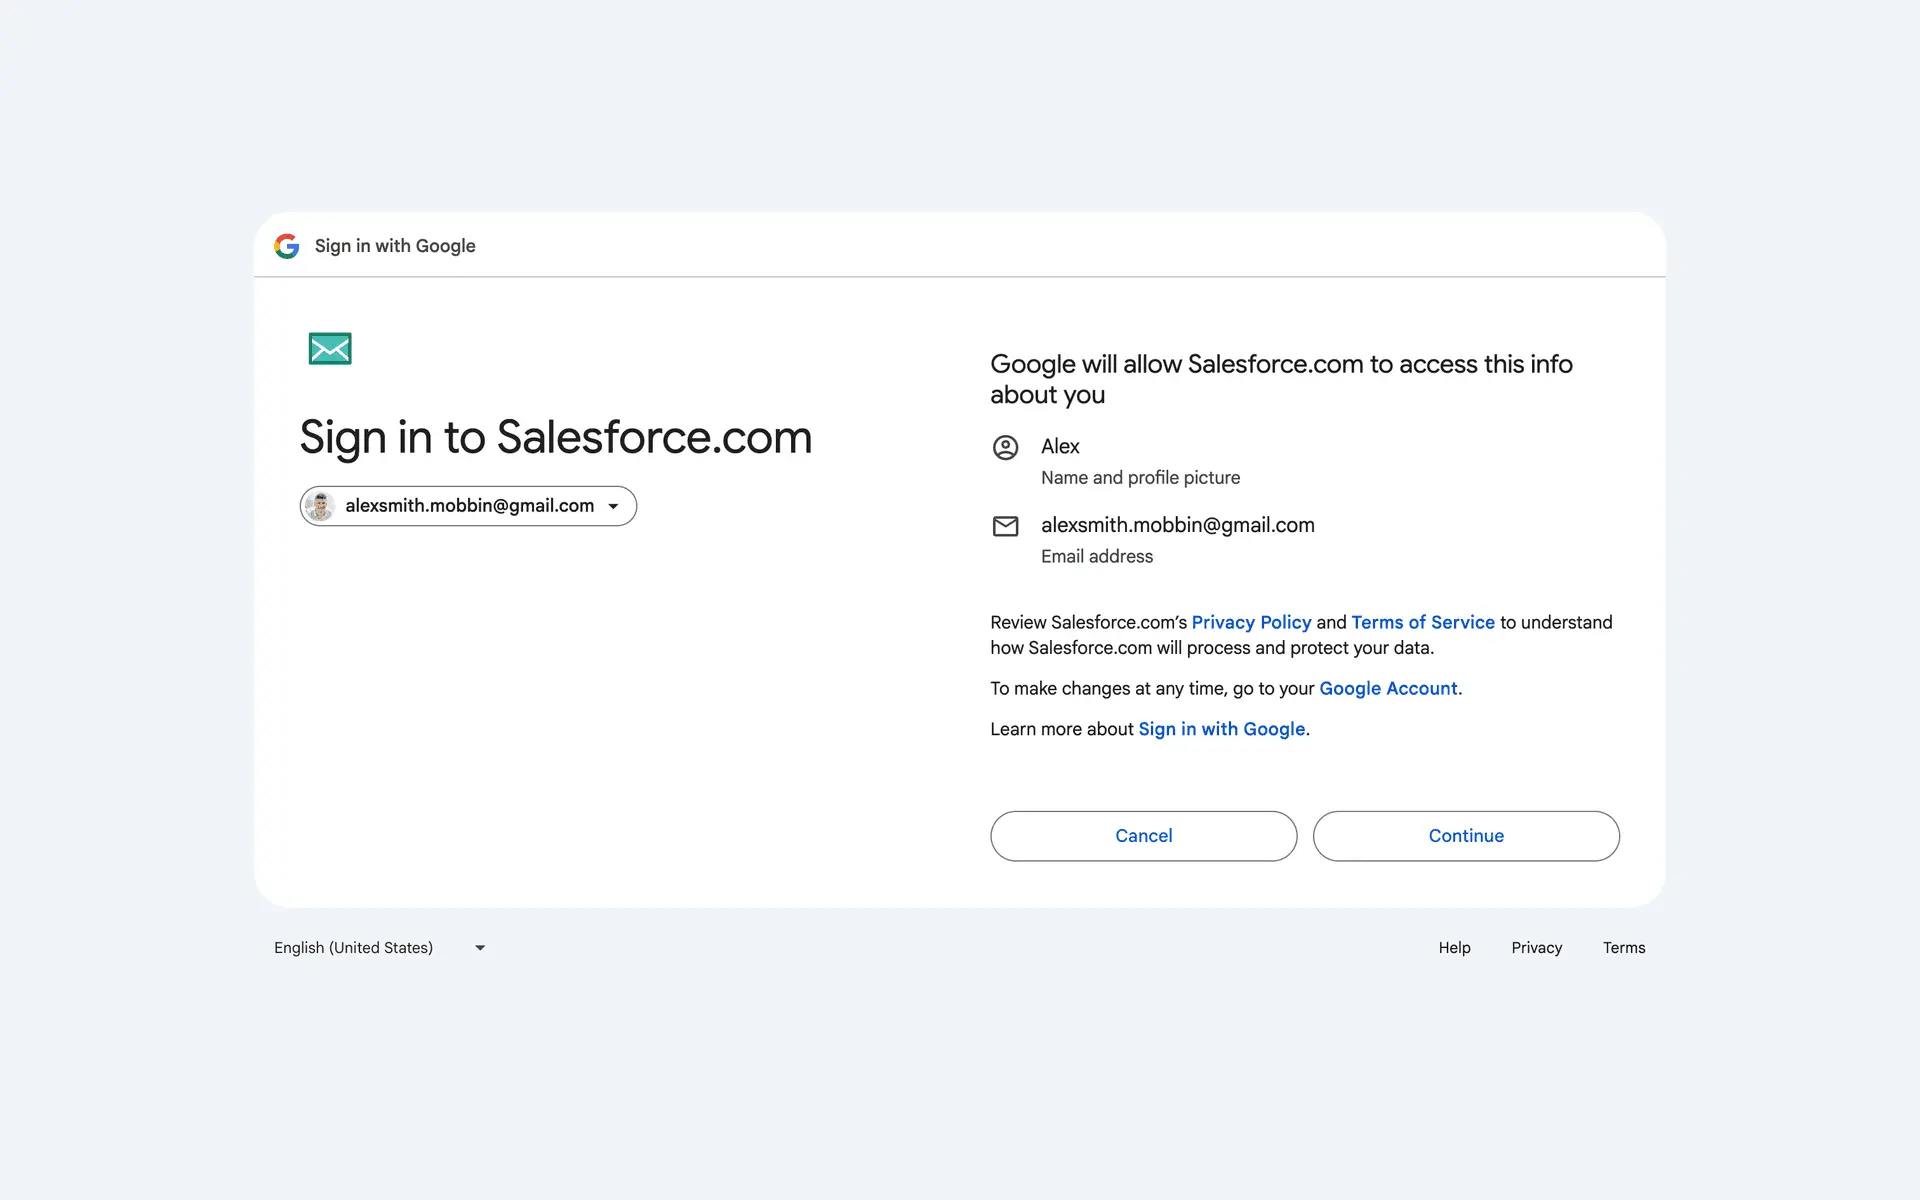Click the Sign in with Google header text
The width and height of the screenshot is (1920, 1200).
(395, 246)
